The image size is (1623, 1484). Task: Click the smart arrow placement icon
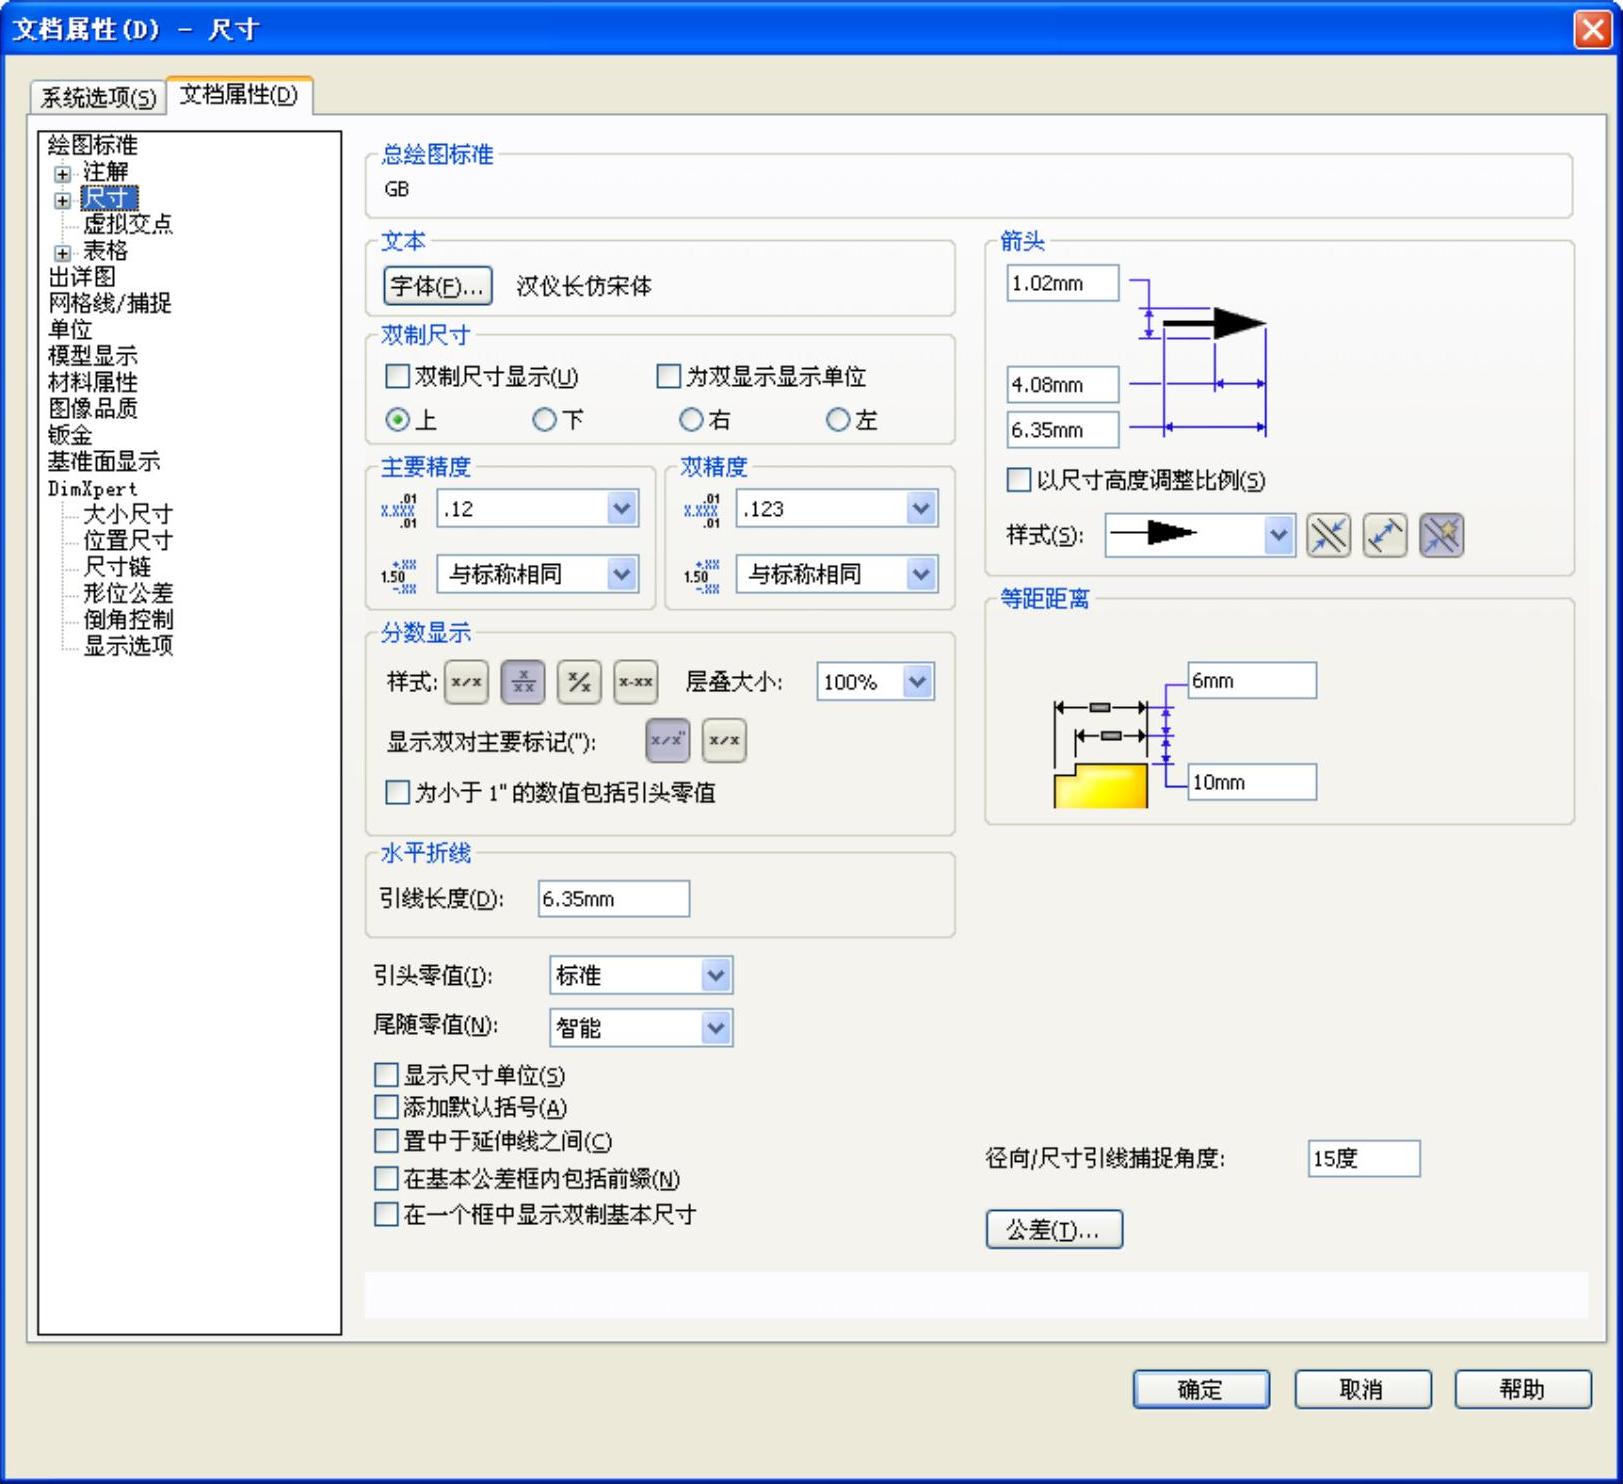pyautogui.click(x=1441, y=536)
